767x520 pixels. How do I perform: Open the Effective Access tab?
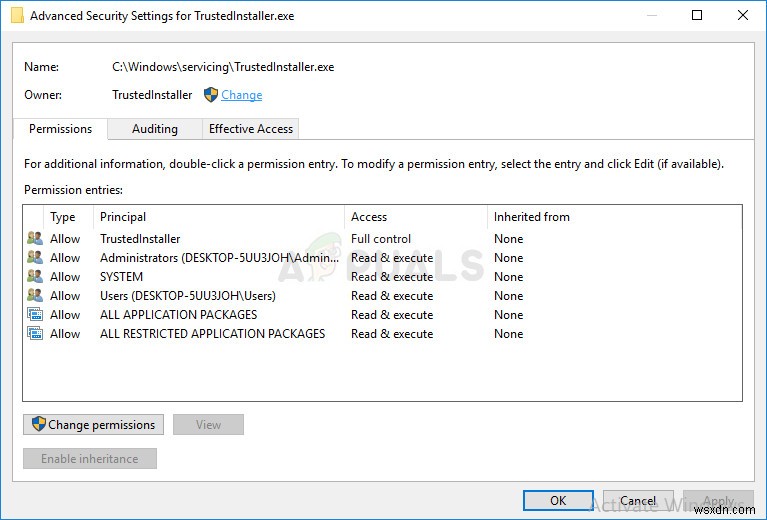pyautogui.click(x=250, y=129)
